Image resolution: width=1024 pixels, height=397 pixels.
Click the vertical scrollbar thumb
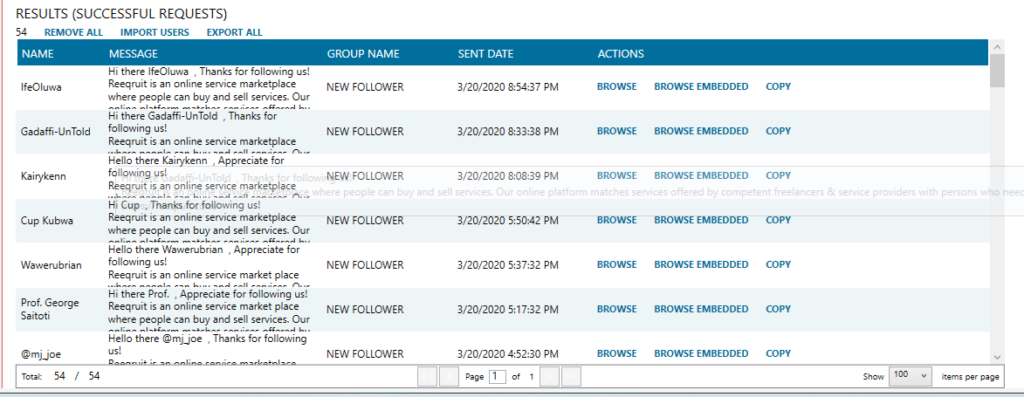click(x=997, y=71)
